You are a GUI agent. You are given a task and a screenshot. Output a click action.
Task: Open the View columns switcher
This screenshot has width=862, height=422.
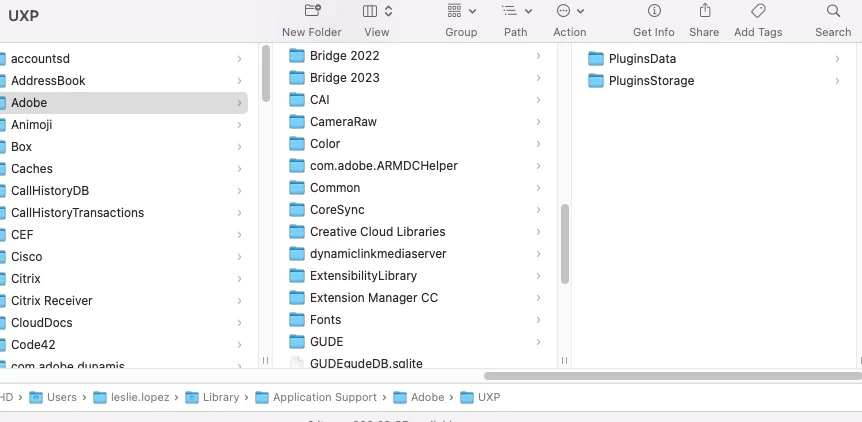coord(377,11)
